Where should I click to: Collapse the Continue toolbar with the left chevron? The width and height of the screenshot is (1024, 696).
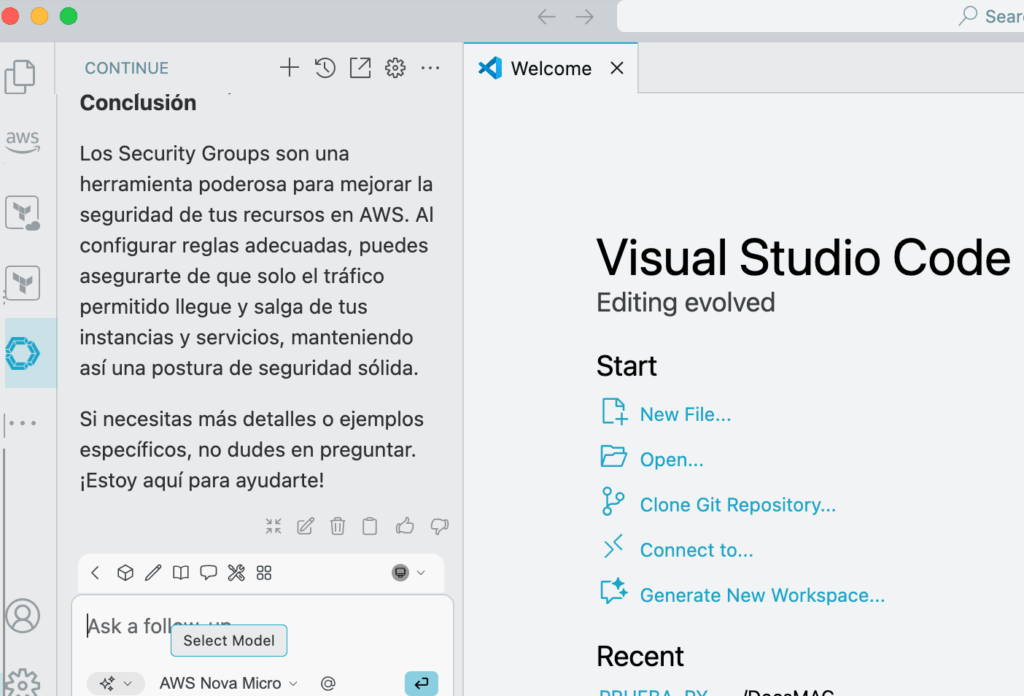tap(95, 573)
